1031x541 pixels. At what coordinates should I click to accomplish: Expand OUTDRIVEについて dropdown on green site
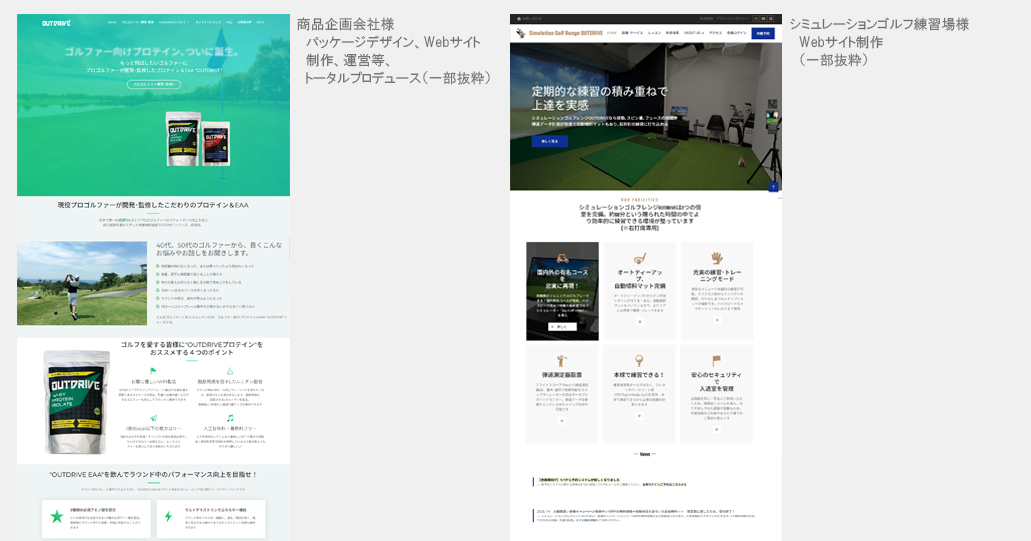173,21
